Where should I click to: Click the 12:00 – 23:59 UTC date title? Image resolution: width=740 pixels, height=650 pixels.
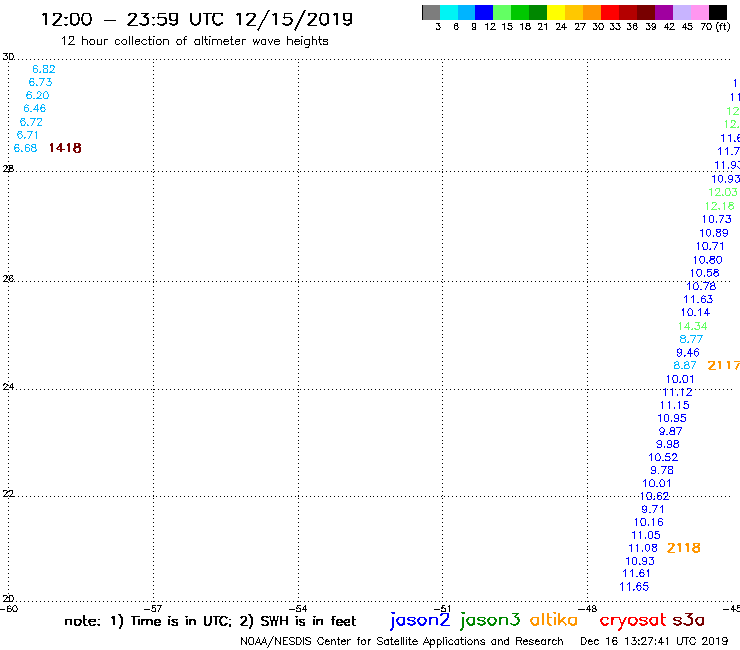197,19
